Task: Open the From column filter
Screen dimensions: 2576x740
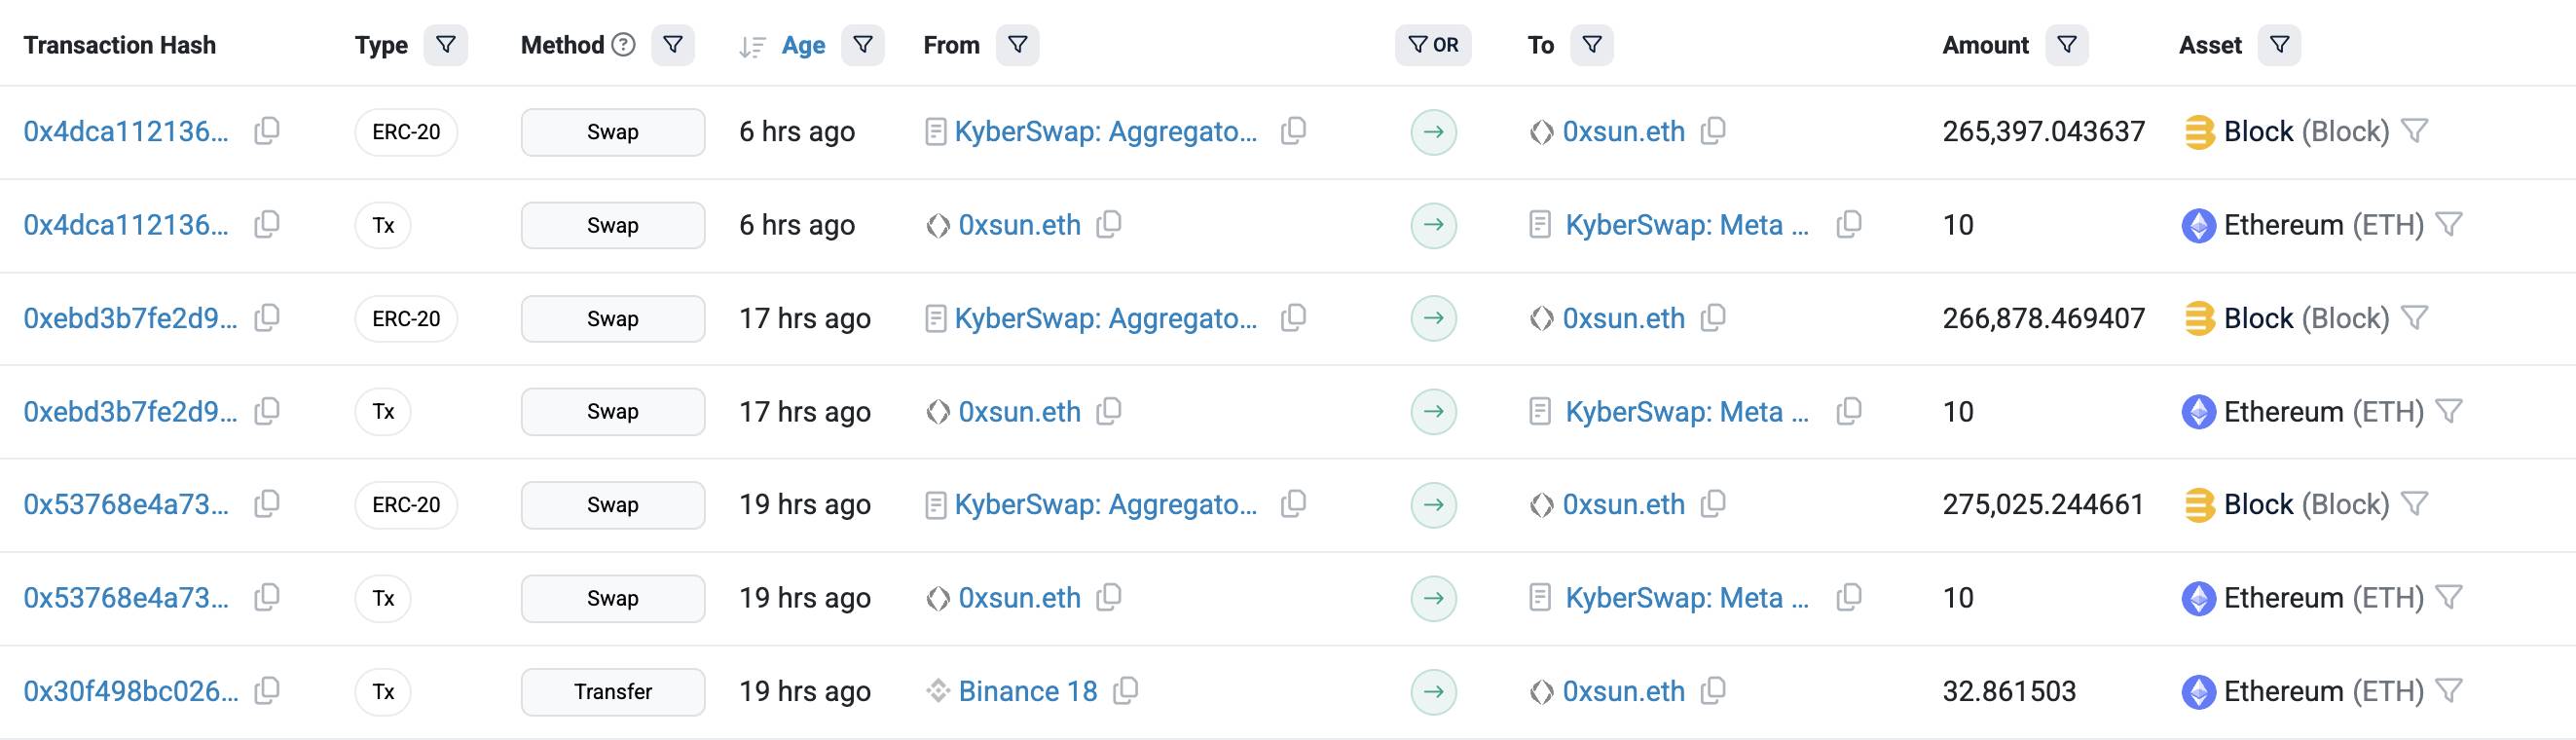Action: coord(1017,45)
